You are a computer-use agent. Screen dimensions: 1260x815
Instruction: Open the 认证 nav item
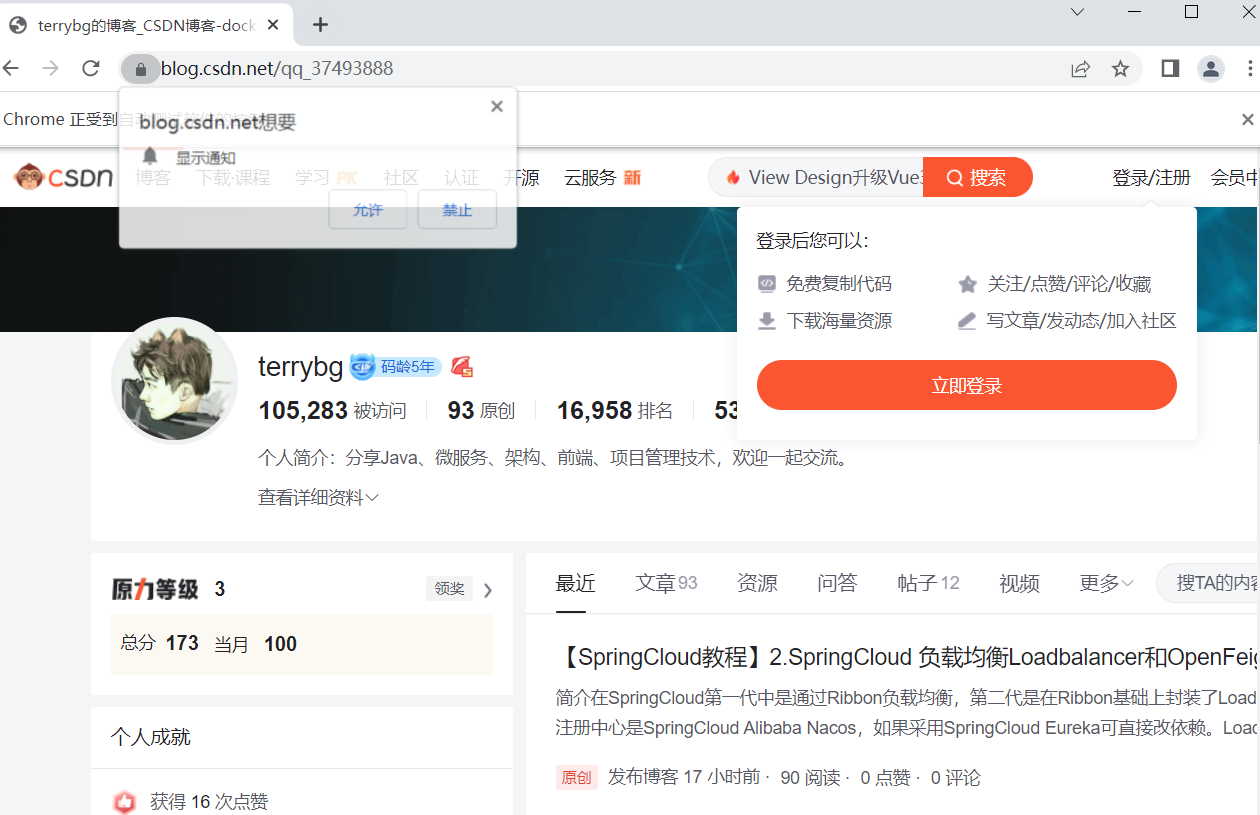pyautogui.click(x=462, y=177)
